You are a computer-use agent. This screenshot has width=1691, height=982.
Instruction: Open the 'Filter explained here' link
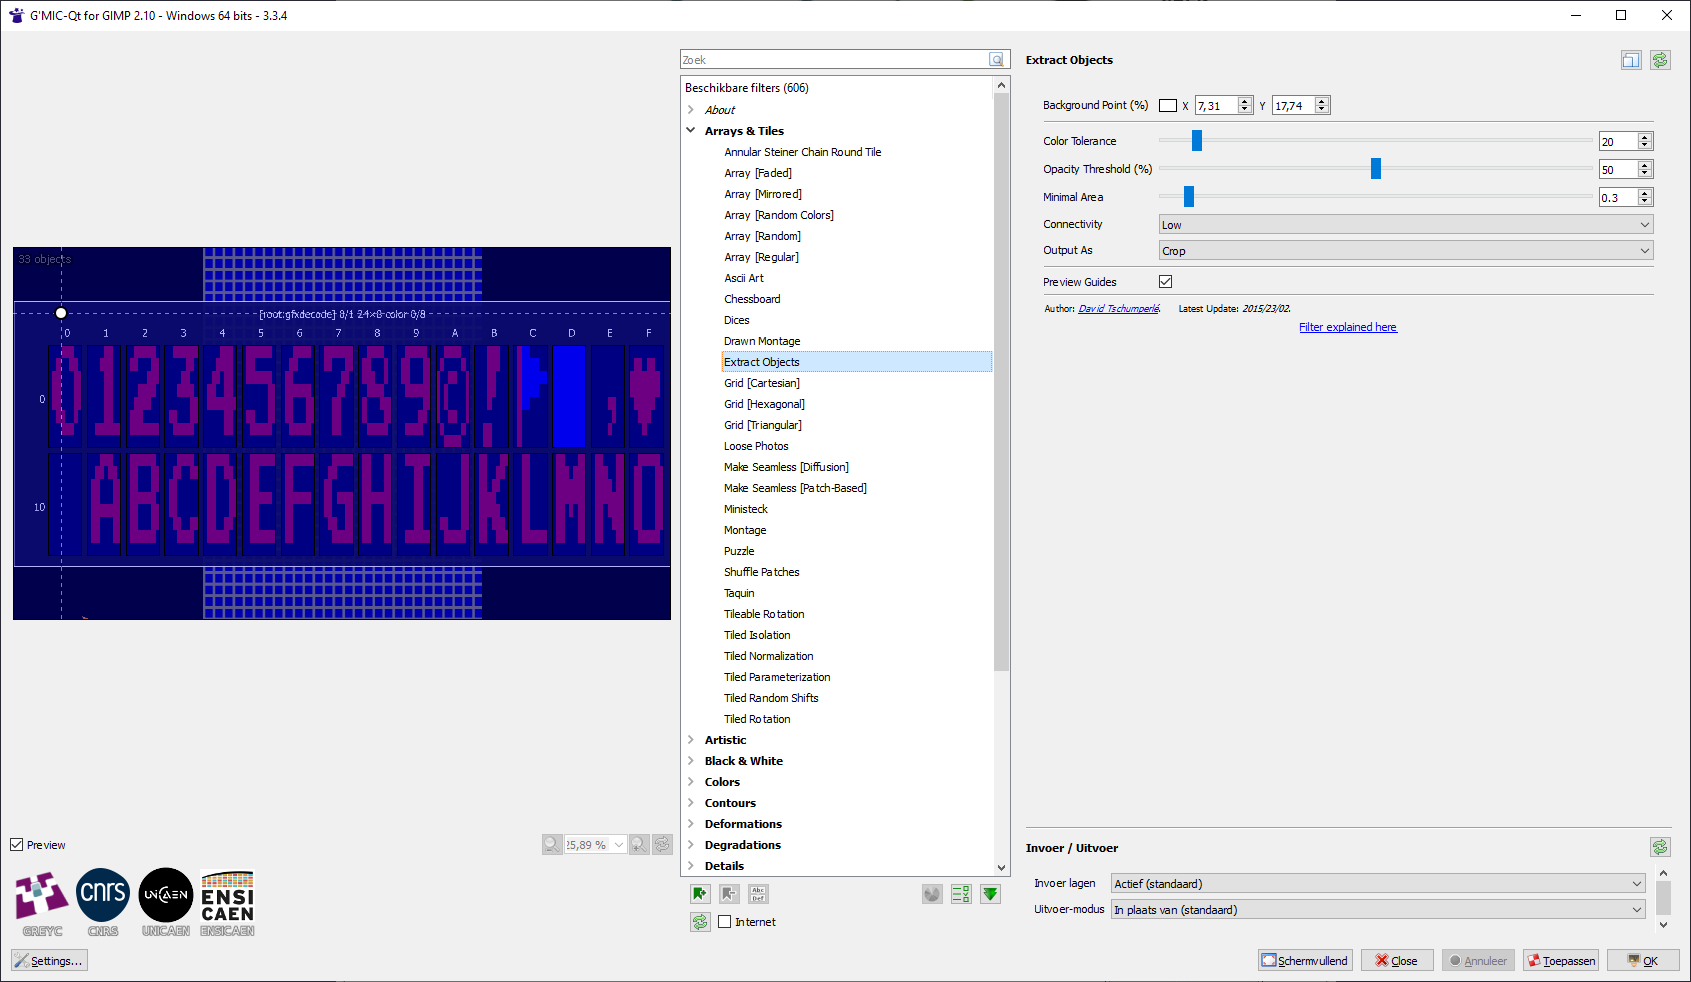tap(1347, 327)
